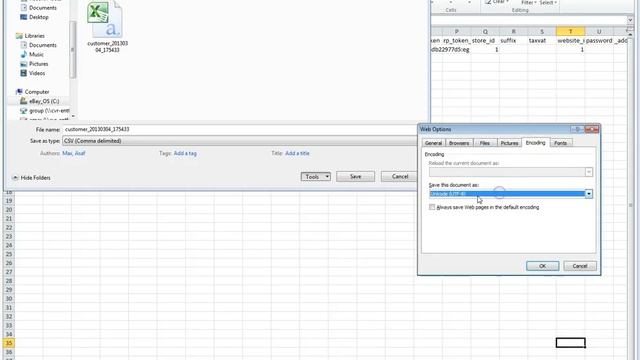Click the Save button

(356, 177)
